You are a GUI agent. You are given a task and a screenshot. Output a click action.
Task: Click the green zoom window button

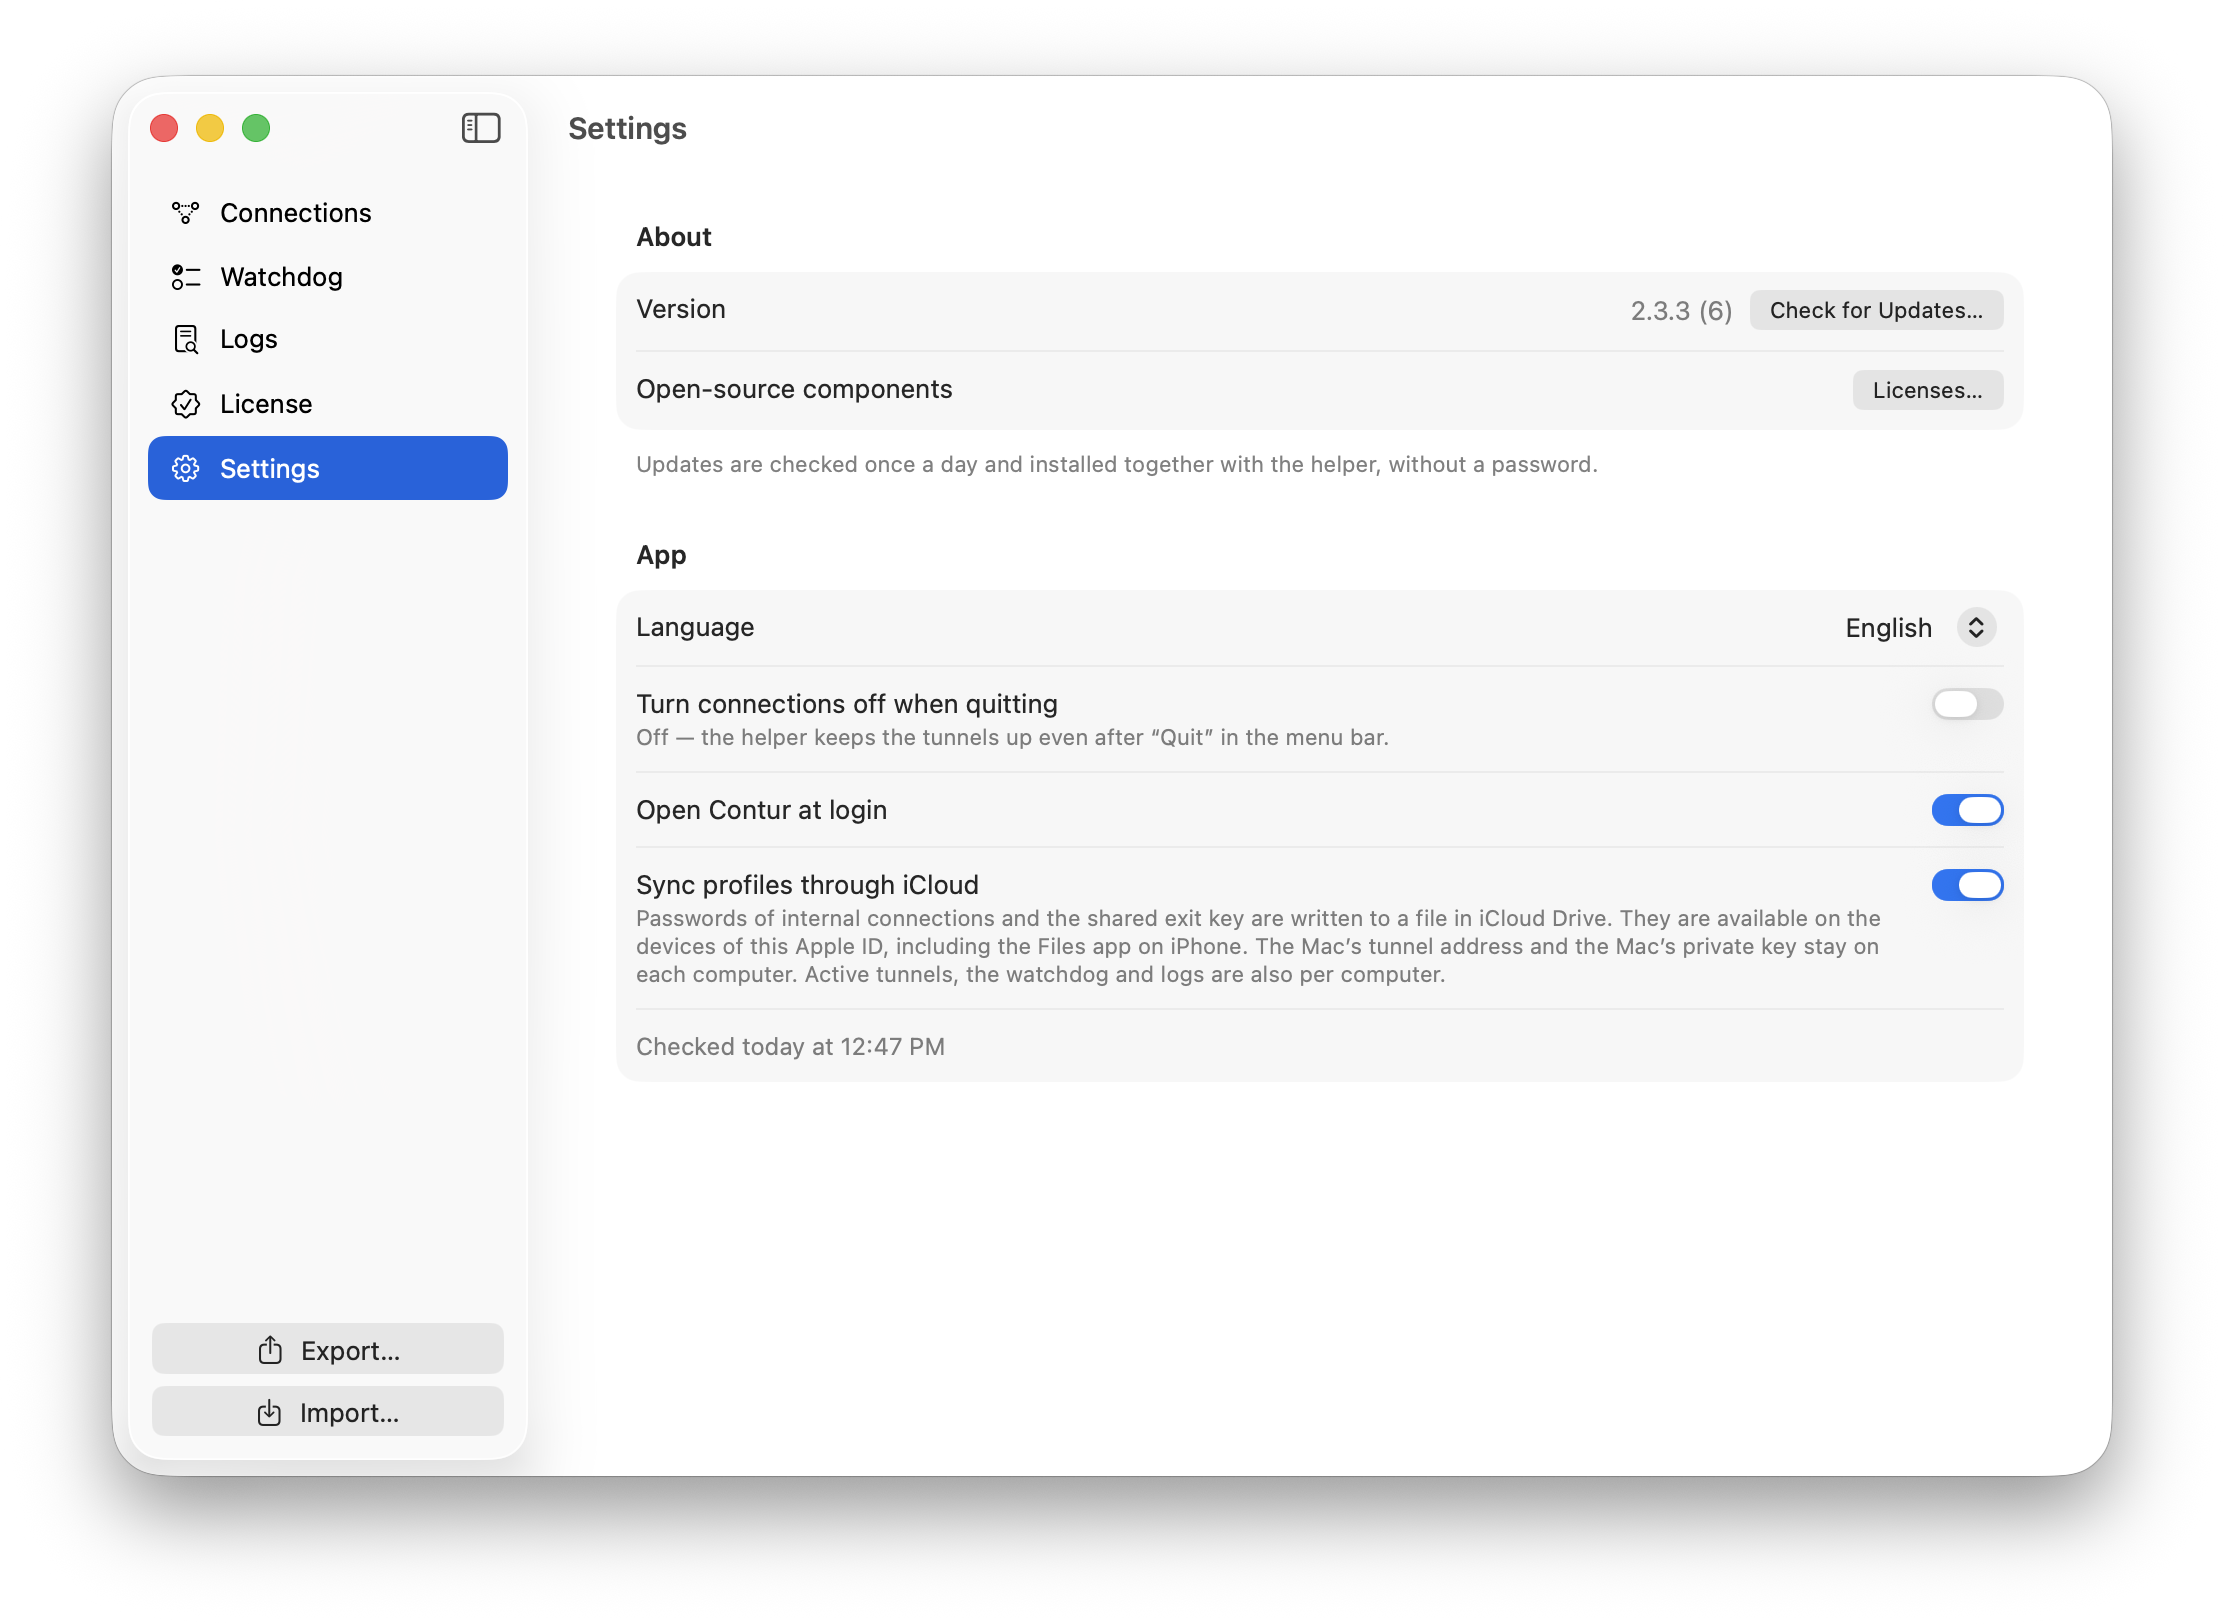point(256,128)
